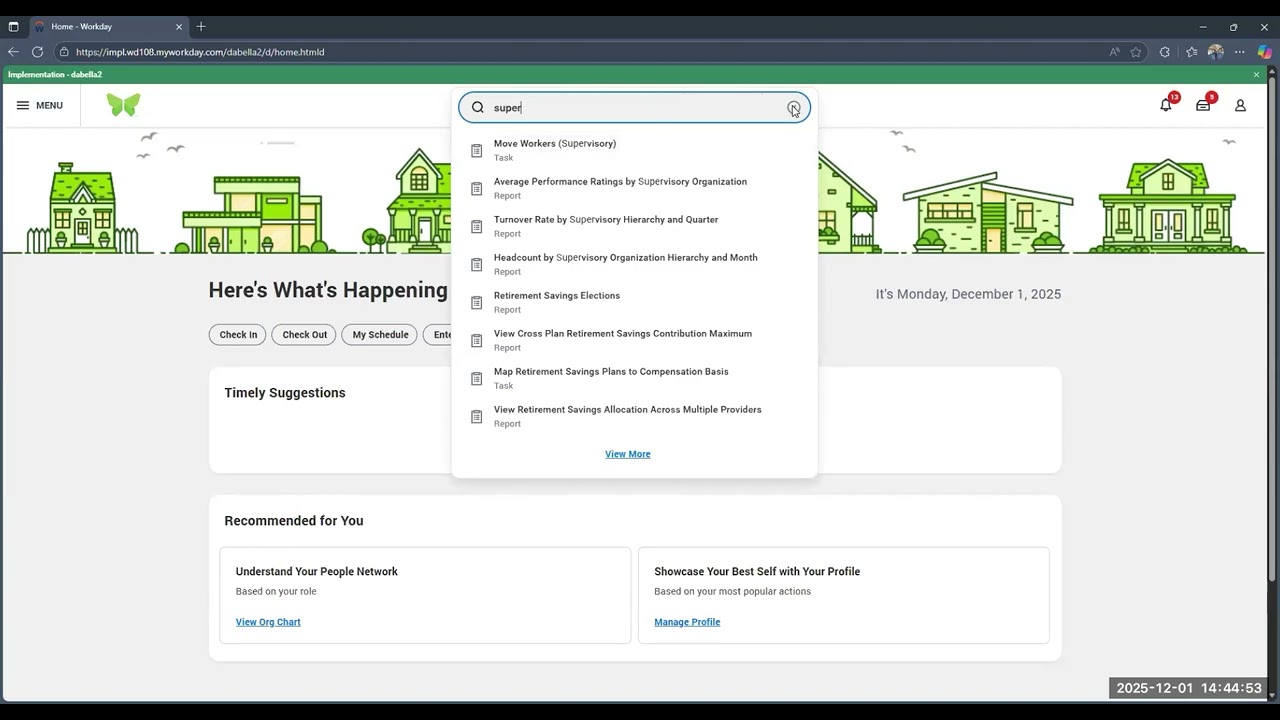This screenshot has height=720, width=1280.
Task: Click icon beside Move Workers (Supervisory)
Action: point(476,150)
